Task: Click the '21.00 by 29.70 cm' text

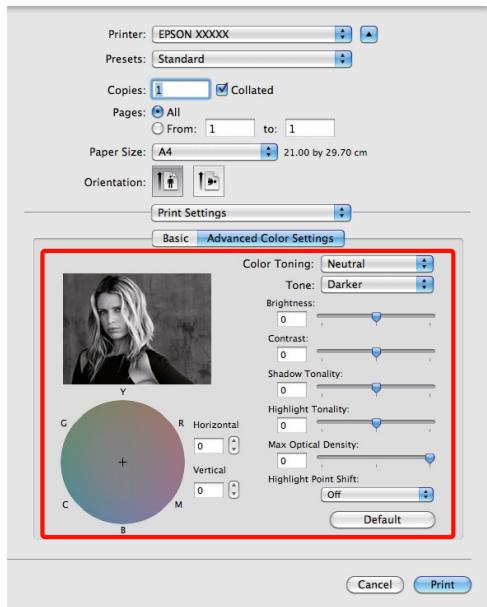Action: pyautogui.click(x=326, y=153)
